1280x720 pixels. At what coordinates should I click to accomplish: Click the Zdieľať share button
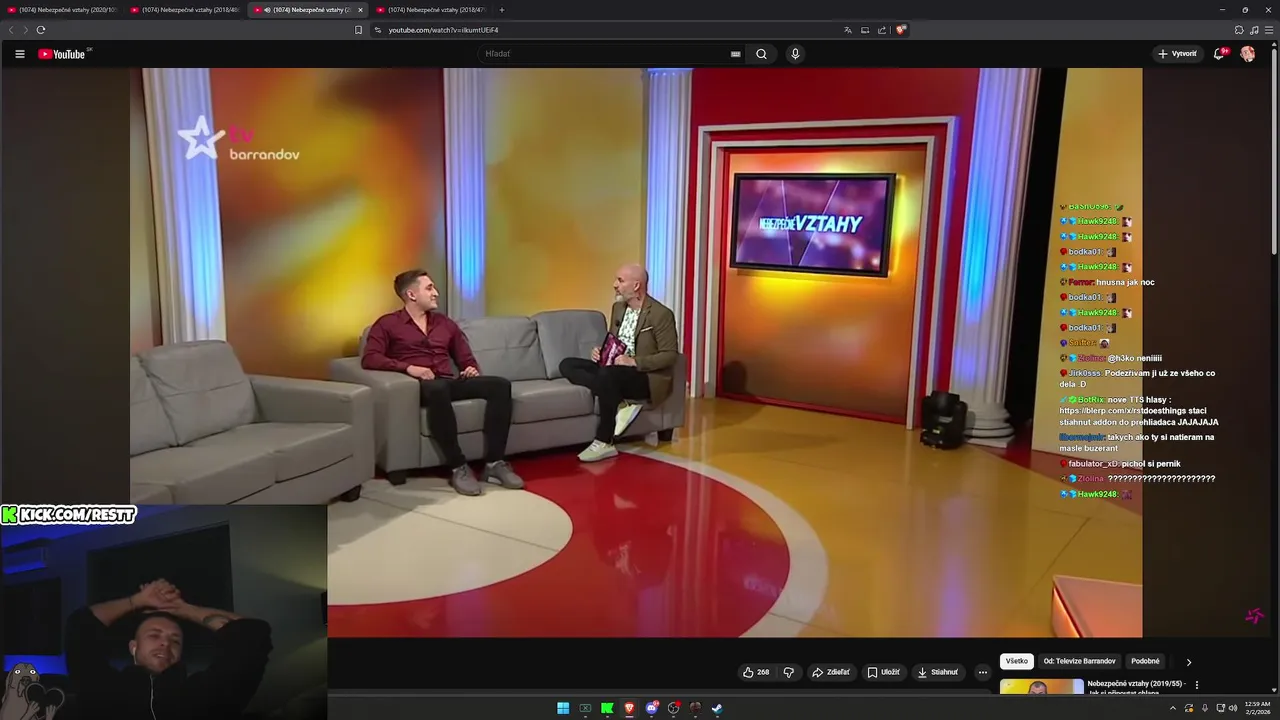coord(831,672)
